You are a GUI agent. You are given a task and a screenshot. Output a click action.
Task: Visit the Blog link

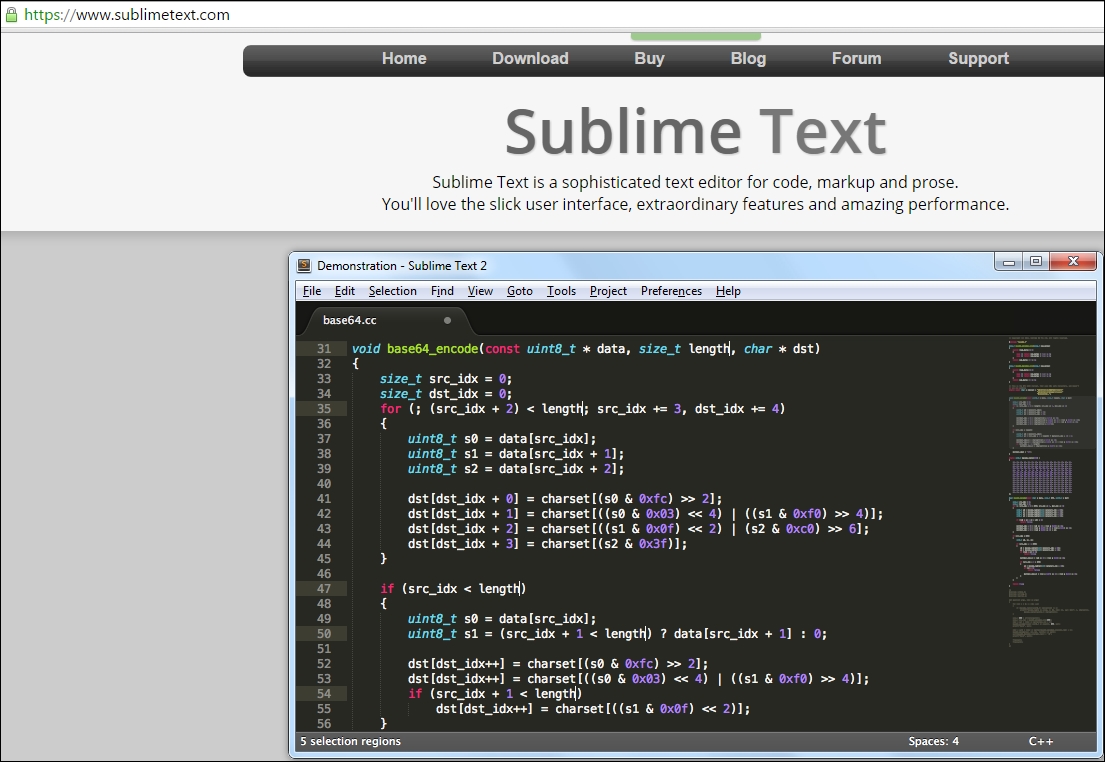click(748, 59)
